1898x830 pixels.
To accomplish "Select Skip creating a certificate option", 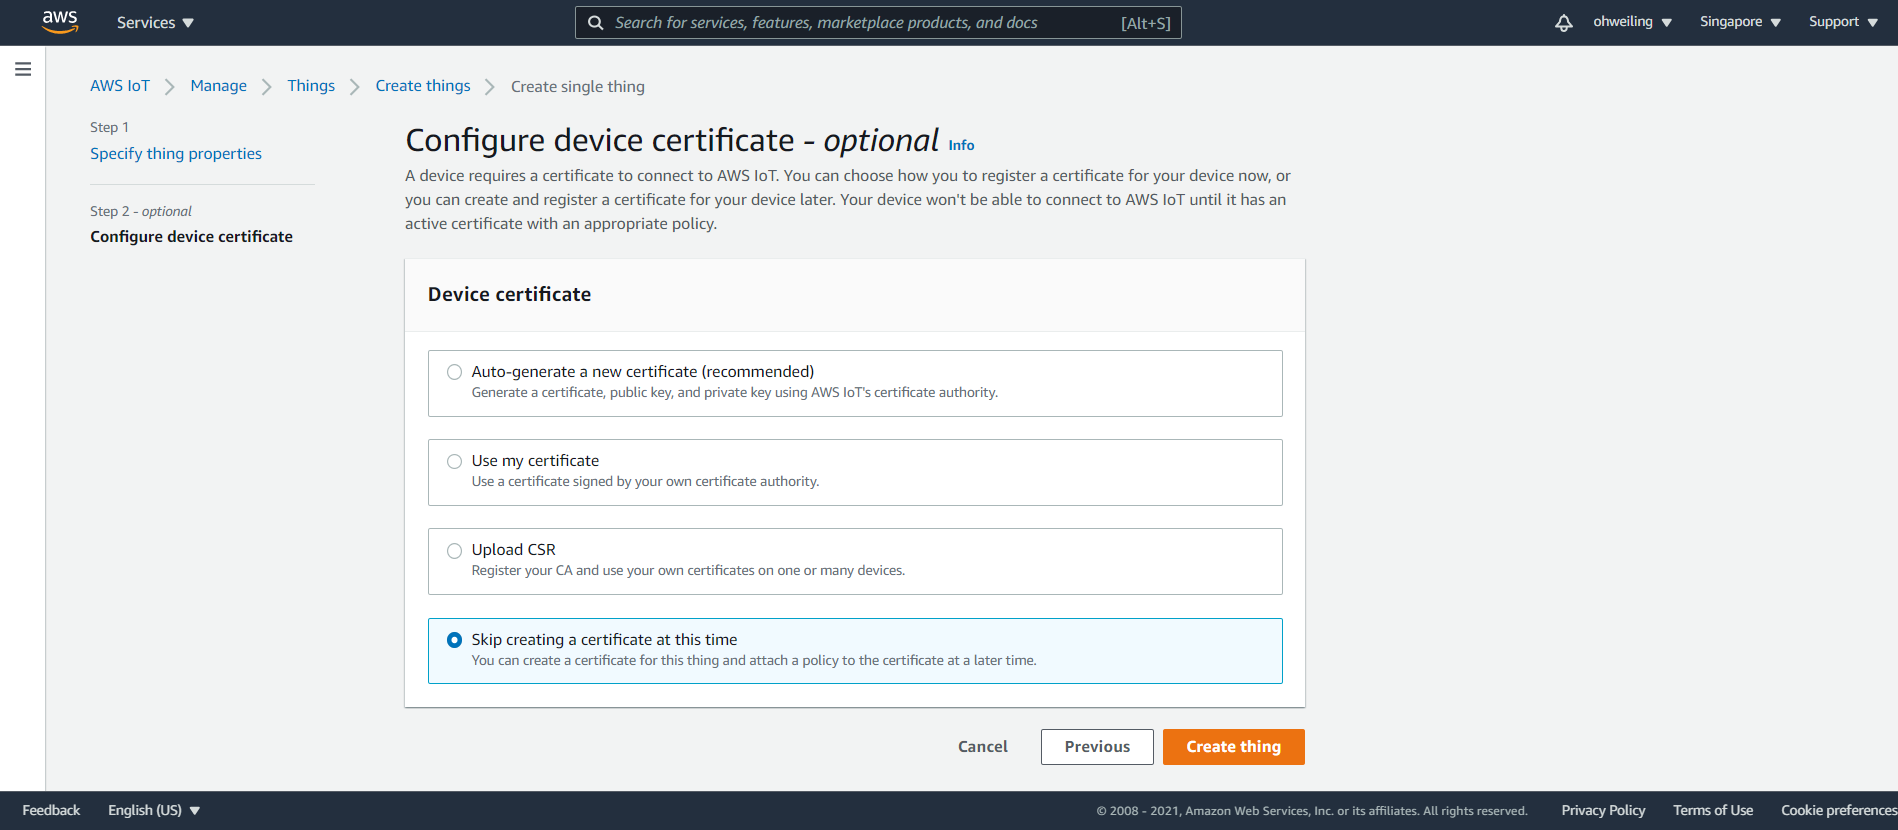I will click(855, 651).
